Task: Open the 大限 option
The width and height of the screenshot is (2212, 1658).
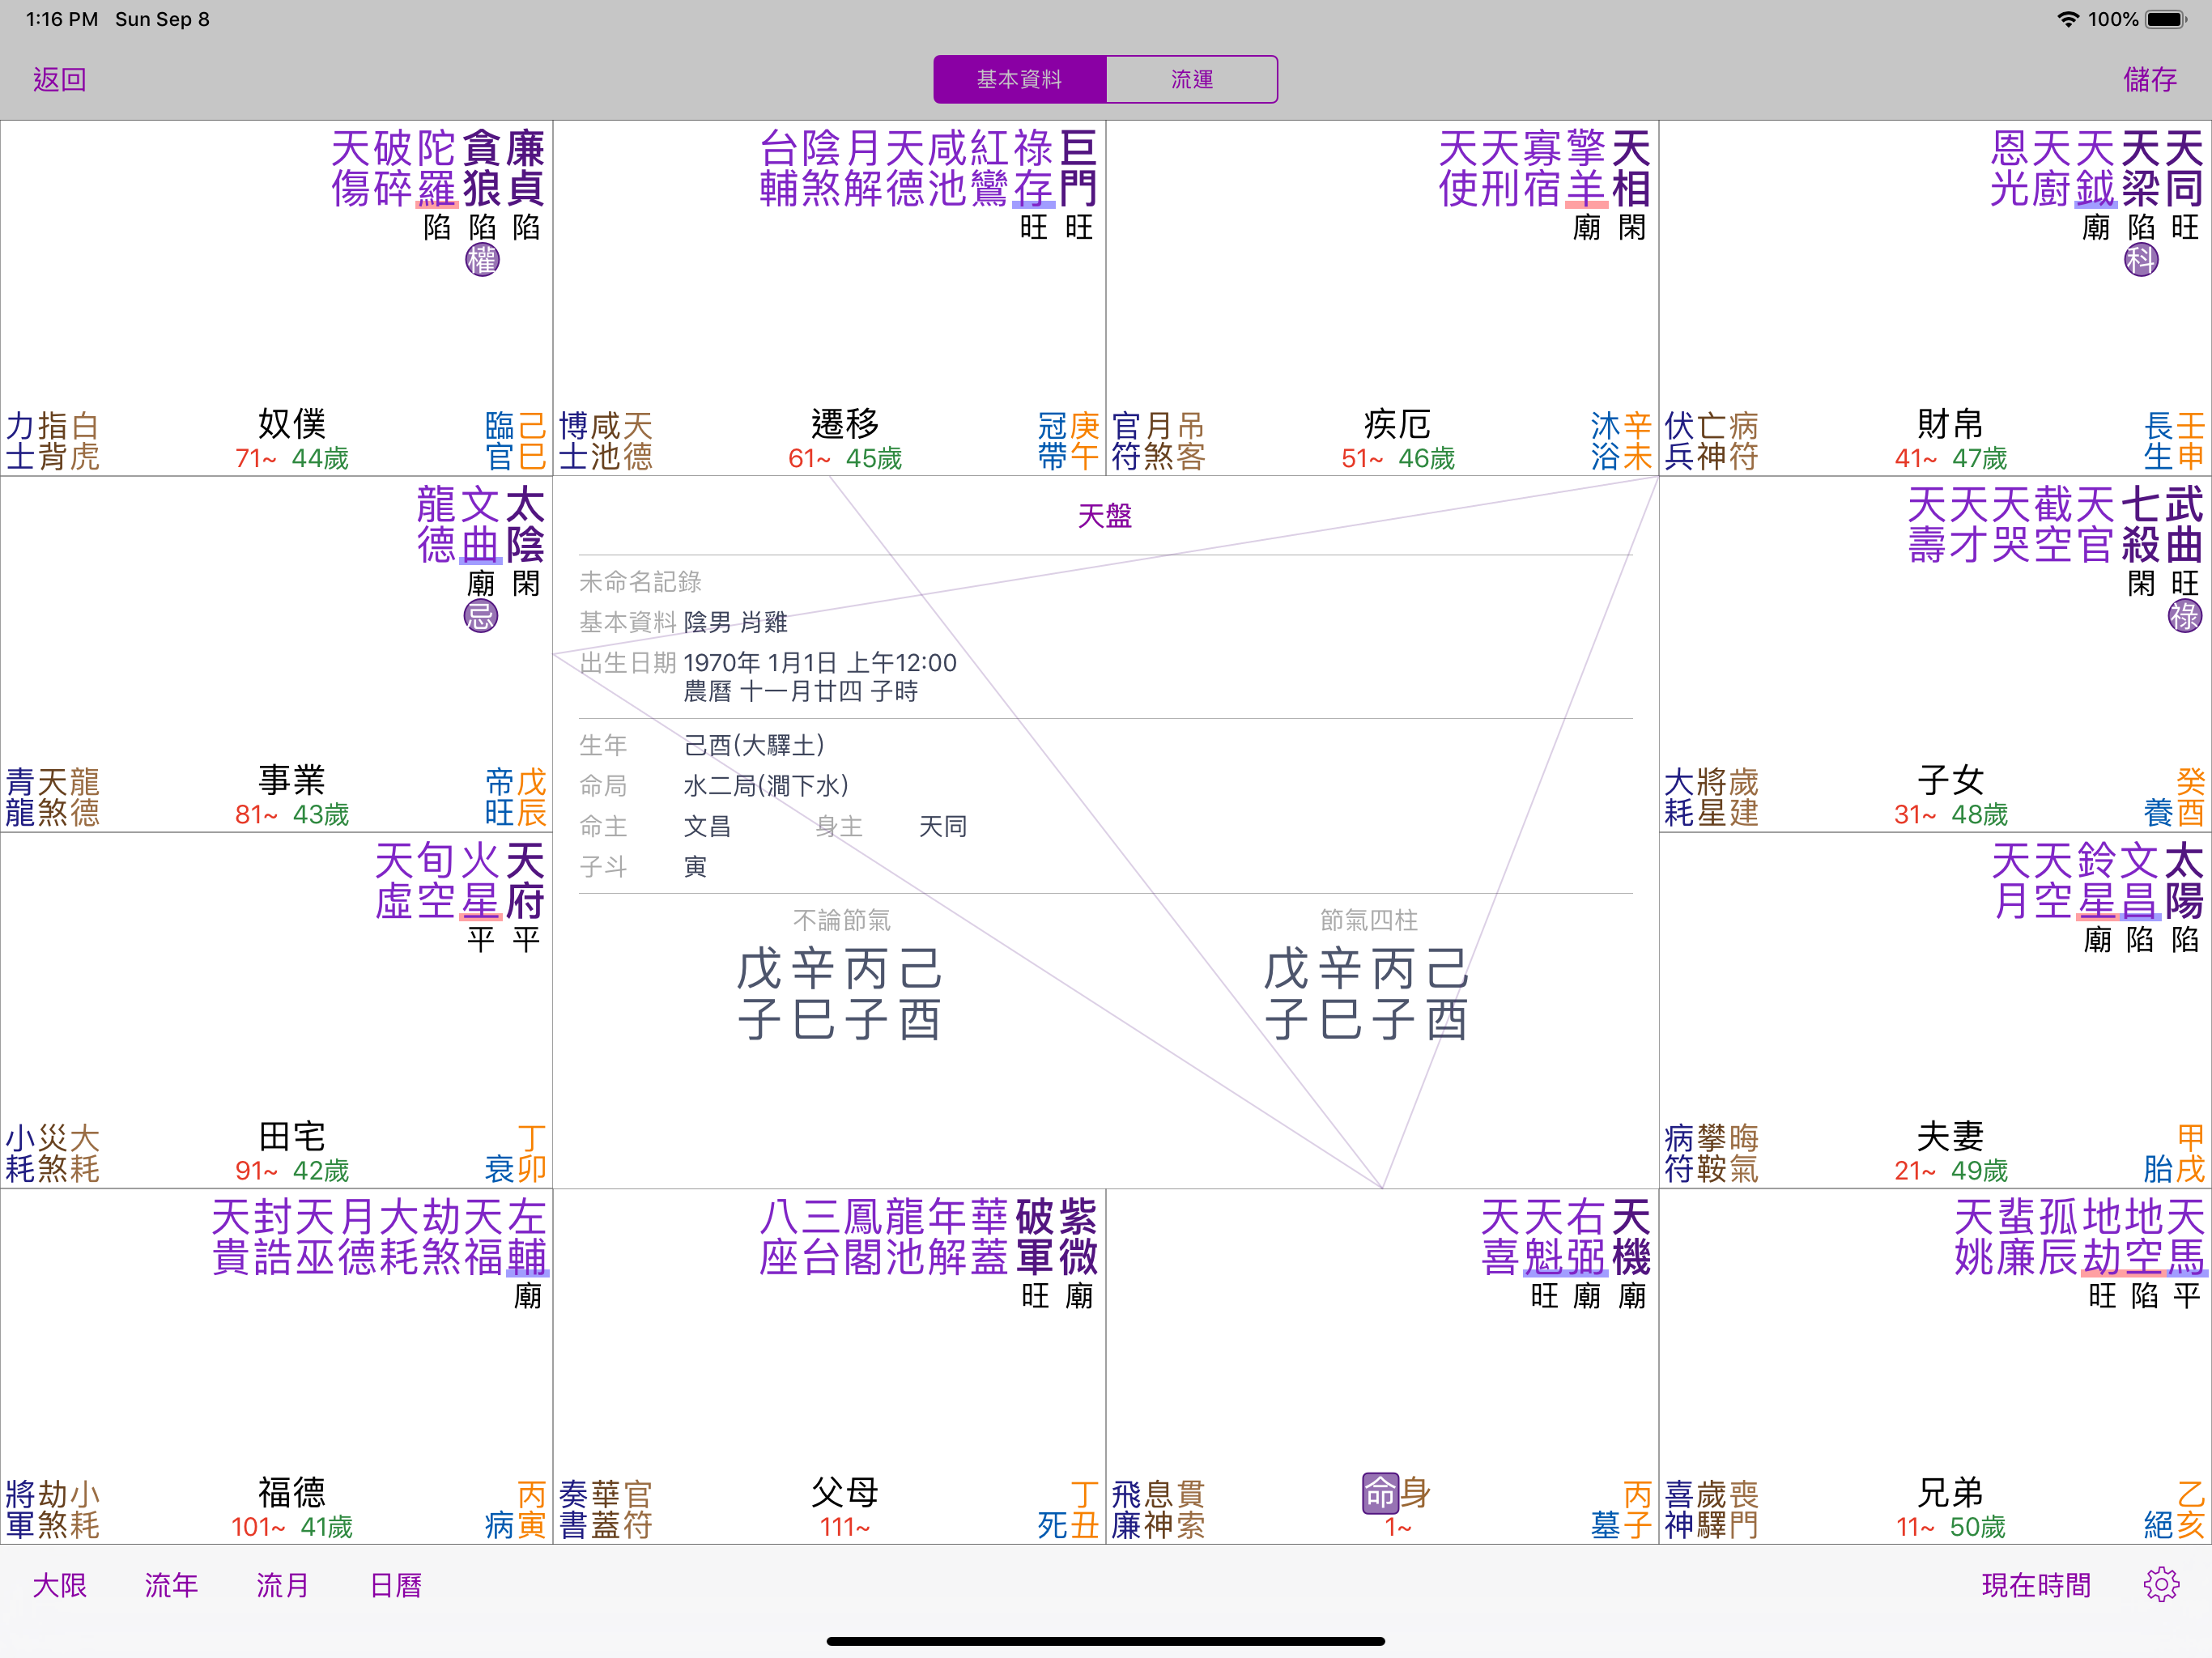Action: click(60, 1585)
